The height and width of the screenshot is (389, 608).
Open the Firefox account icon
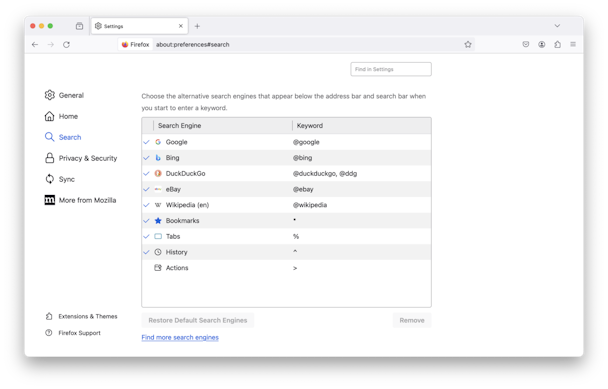(541, 44)
